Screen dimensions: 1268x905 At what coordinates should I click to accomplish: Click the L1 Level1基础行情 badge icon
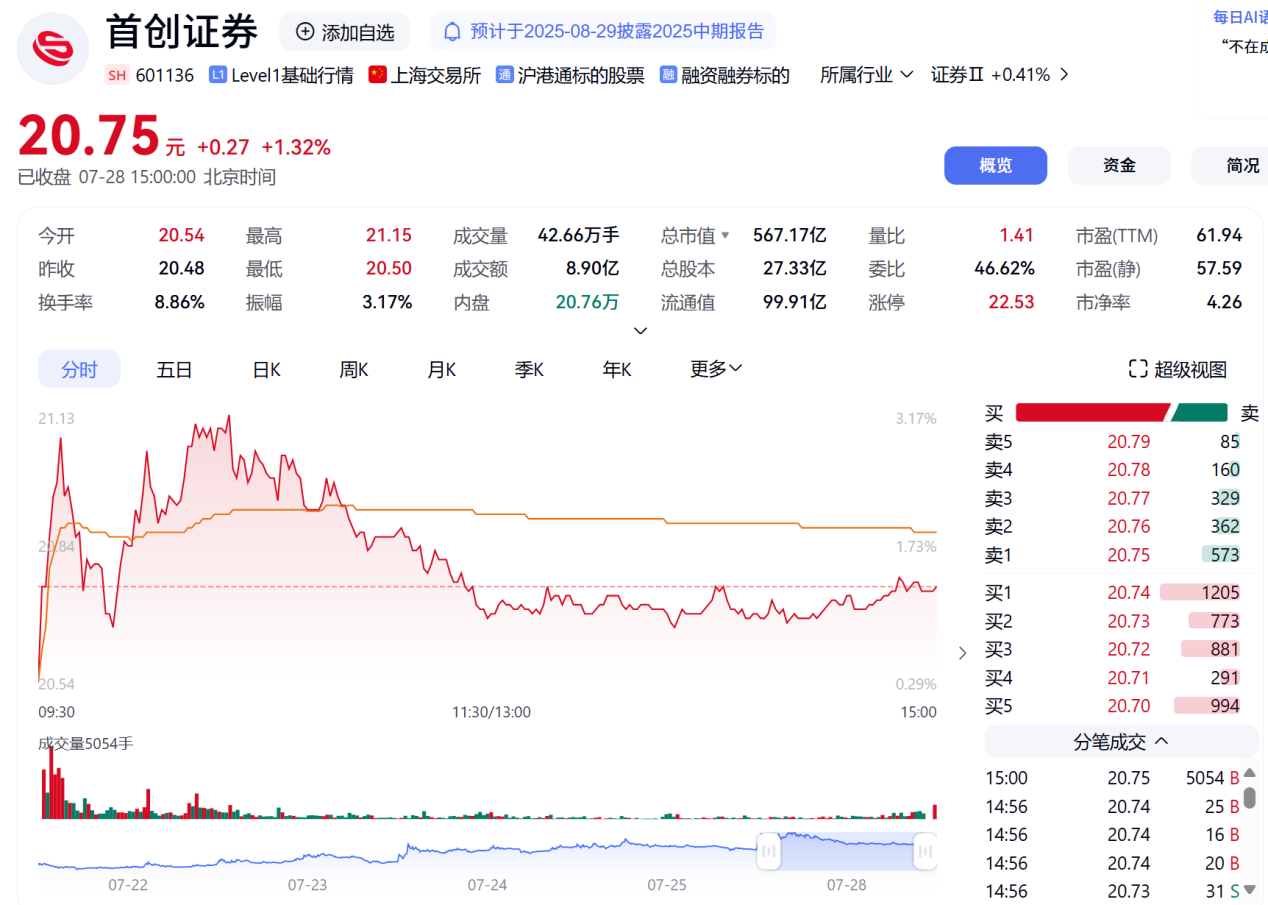217,75
